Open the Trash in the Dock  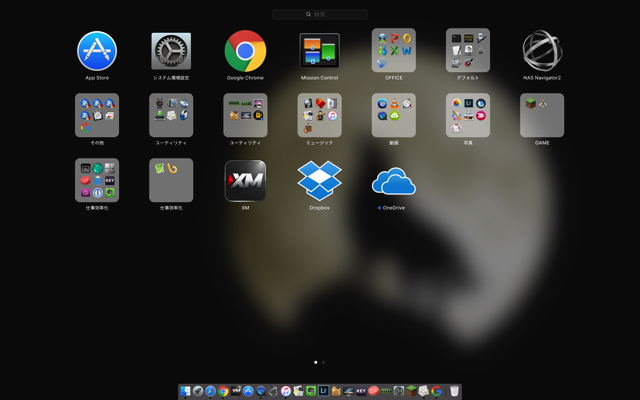coord(454,391)
